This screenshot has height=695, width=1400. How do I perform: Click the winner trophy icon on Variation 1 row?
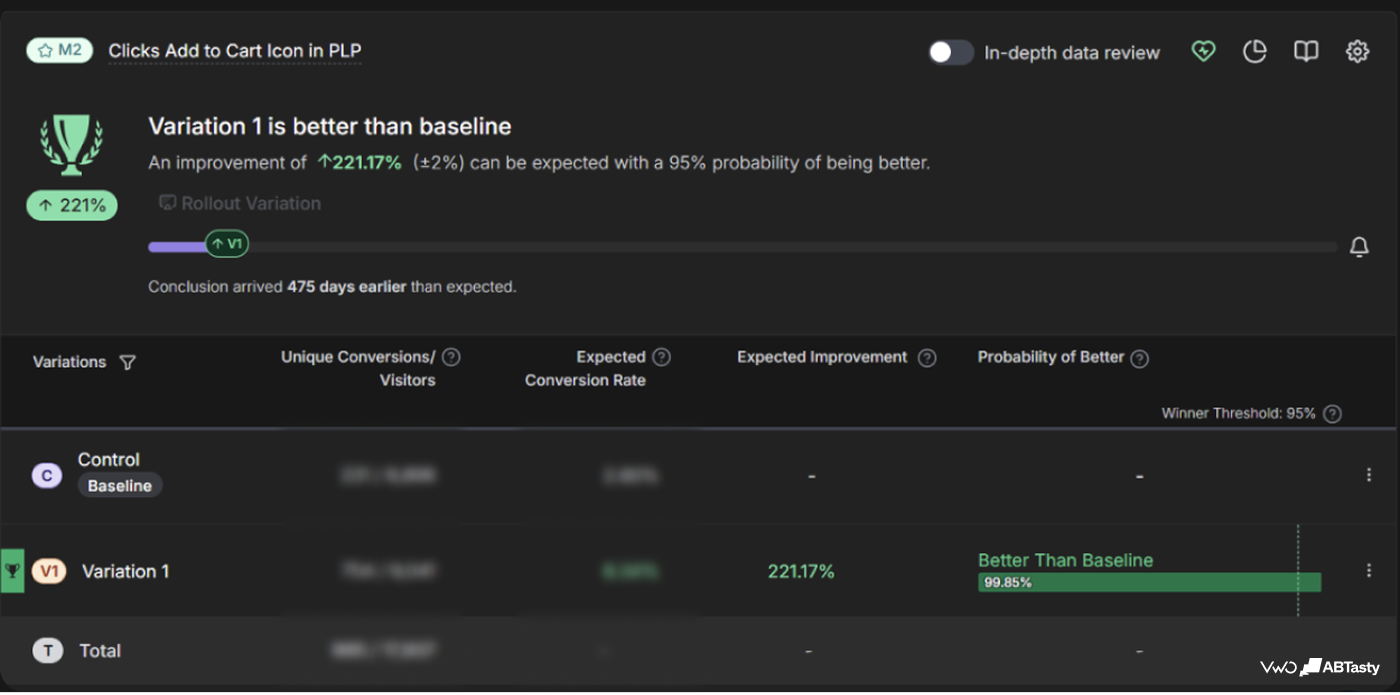(x=12, y=571)
